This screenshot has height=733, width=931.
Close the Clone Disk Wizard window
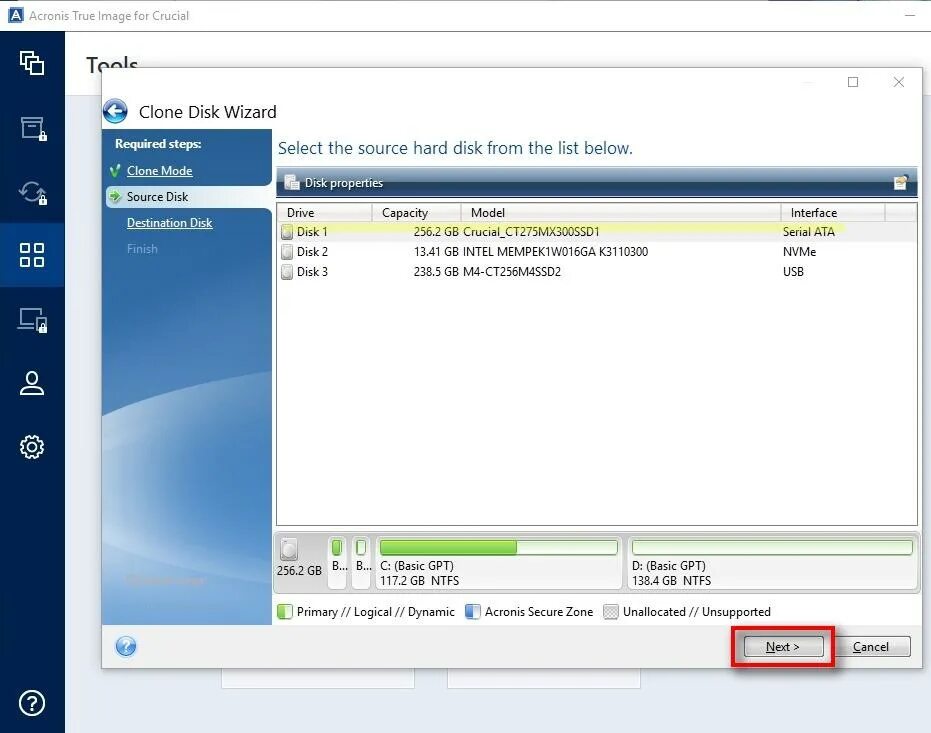899,82
